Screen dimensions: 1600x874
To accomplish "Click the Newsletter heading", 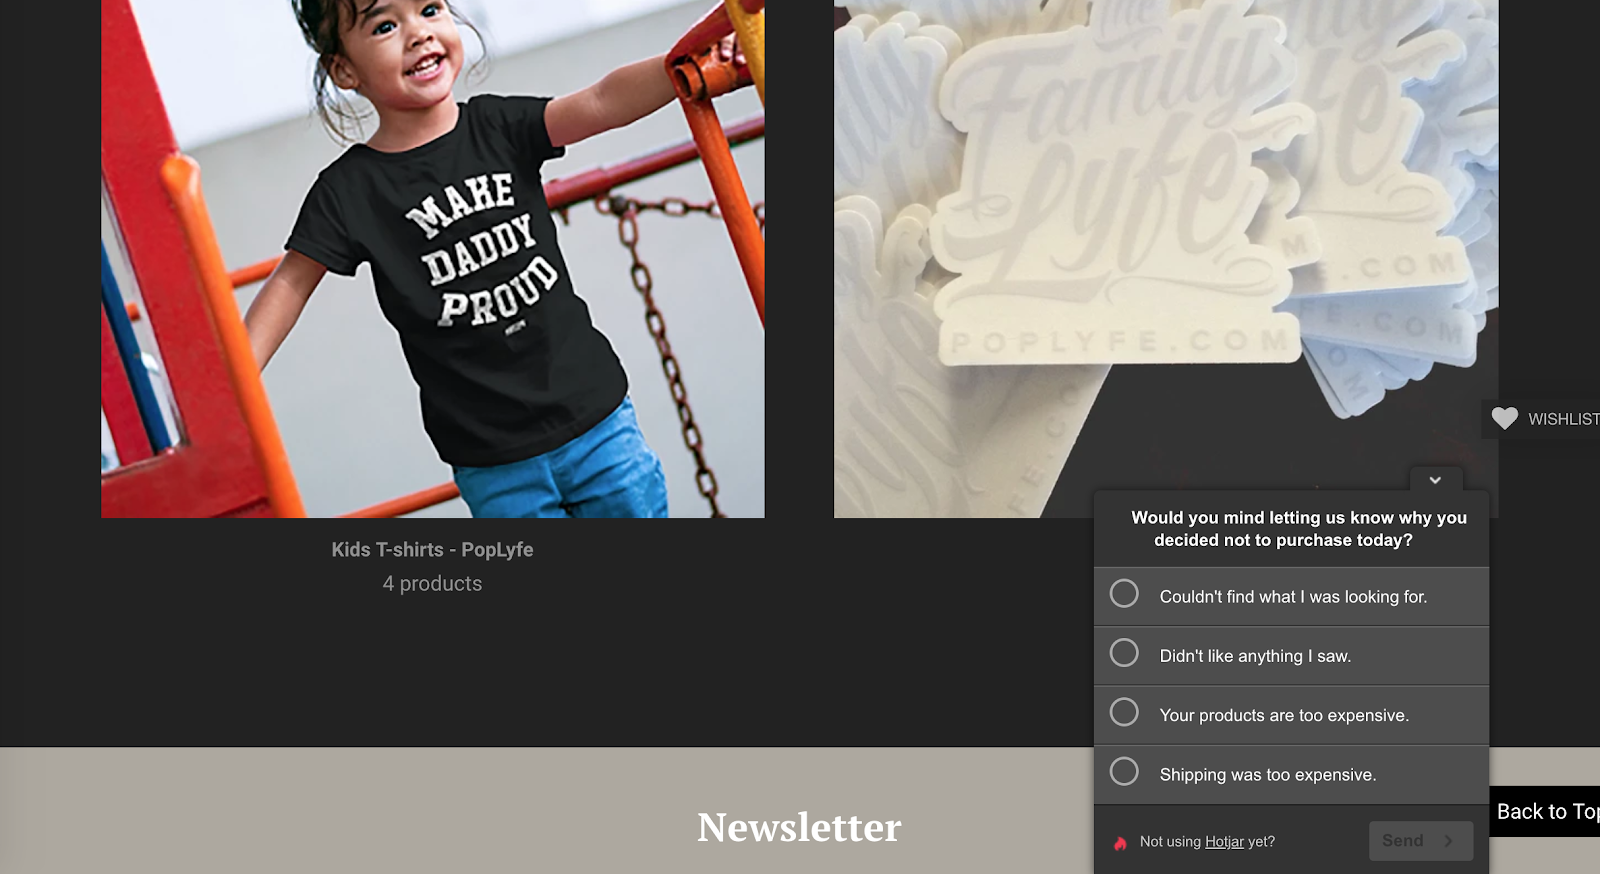I will (799, 828).
